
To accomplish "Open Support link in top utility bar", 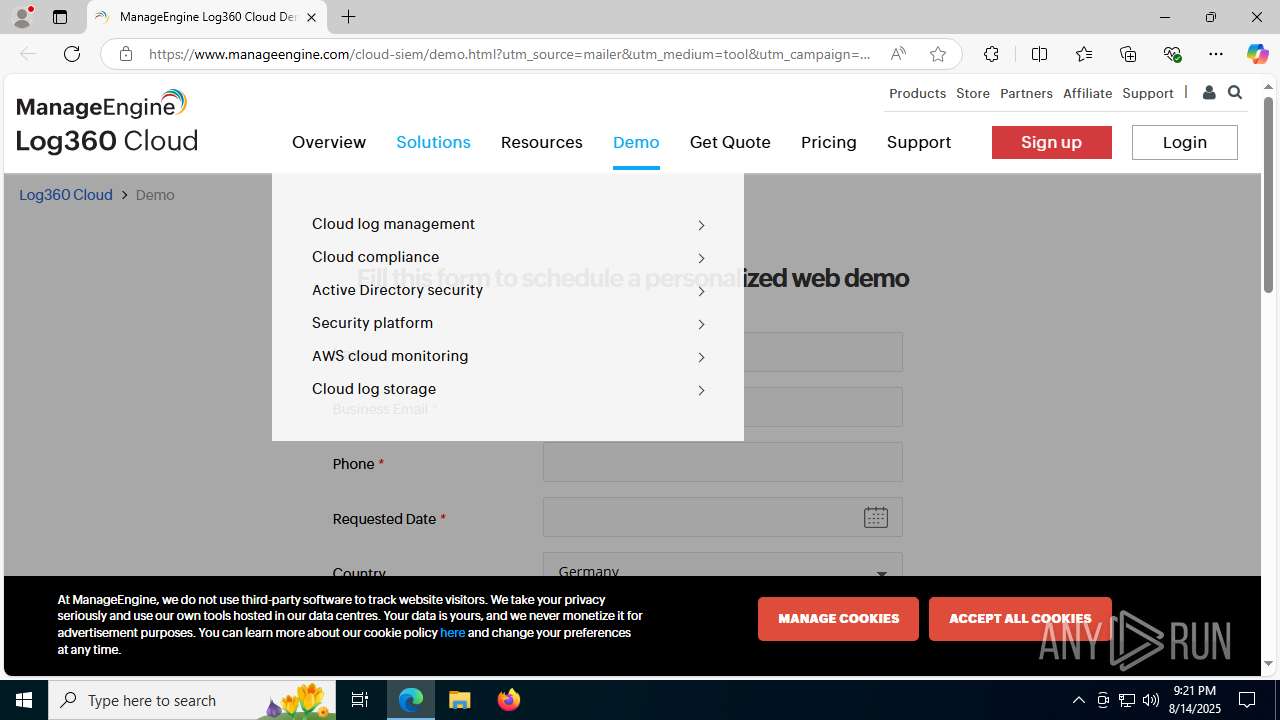I will (1148, 93).
